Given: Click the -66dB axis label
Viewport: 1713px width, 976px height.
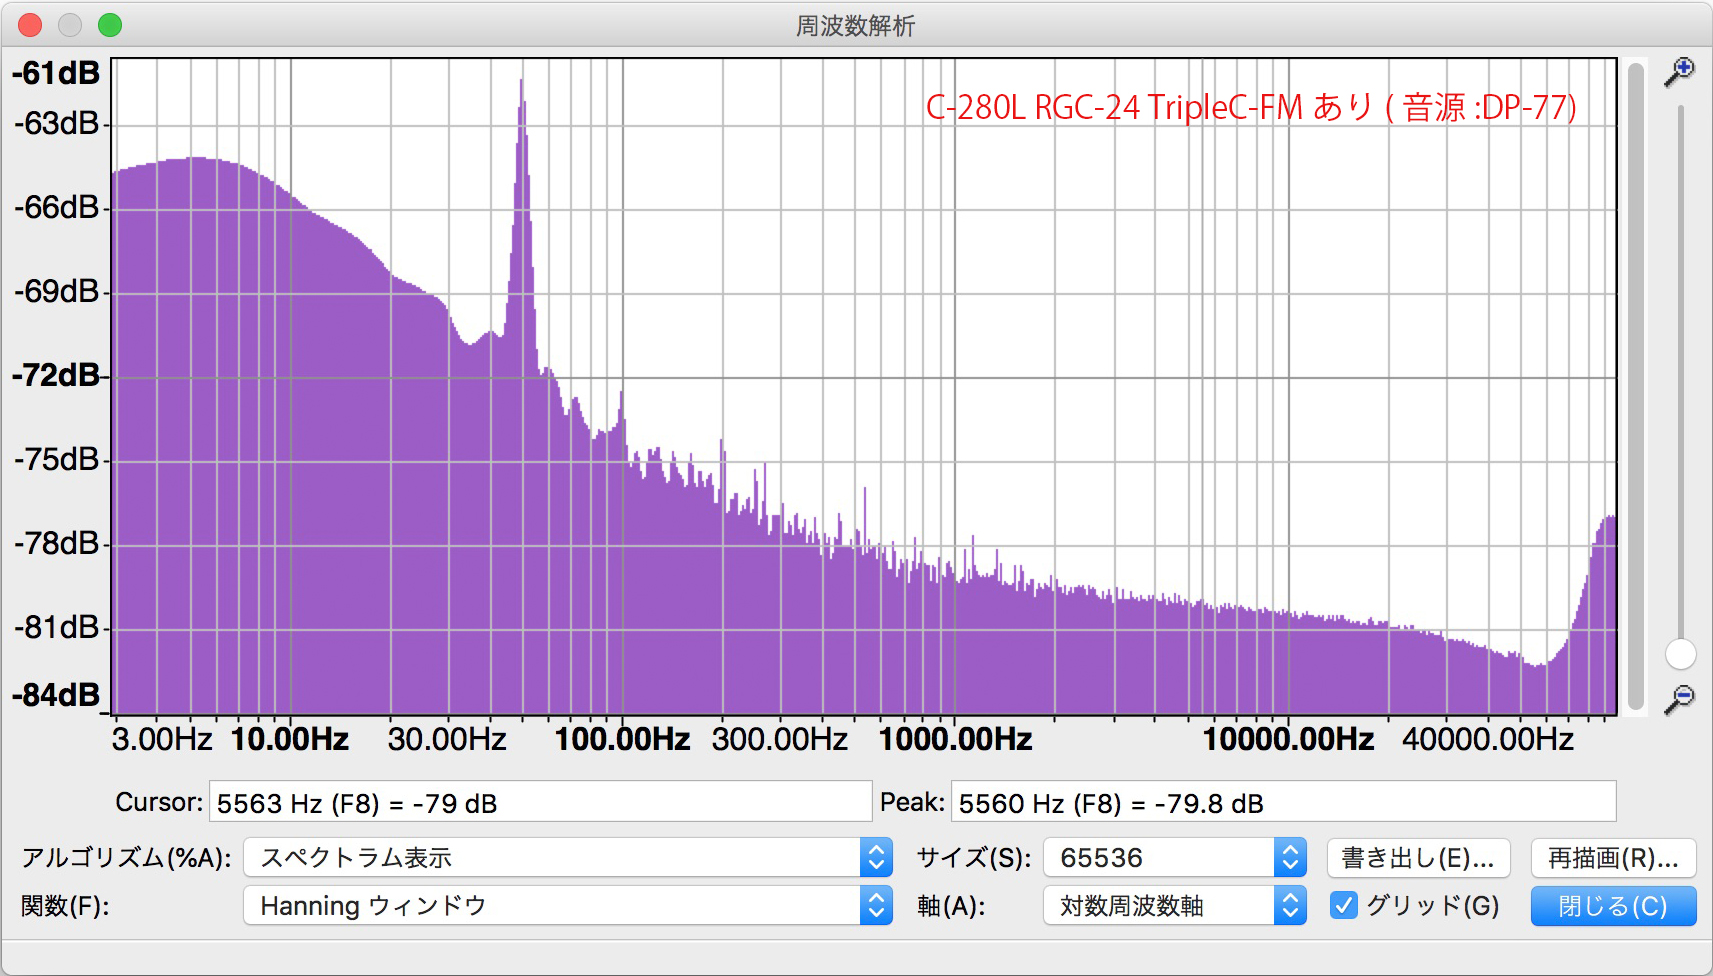Looking at the screenshot, I should click(57, 208).
